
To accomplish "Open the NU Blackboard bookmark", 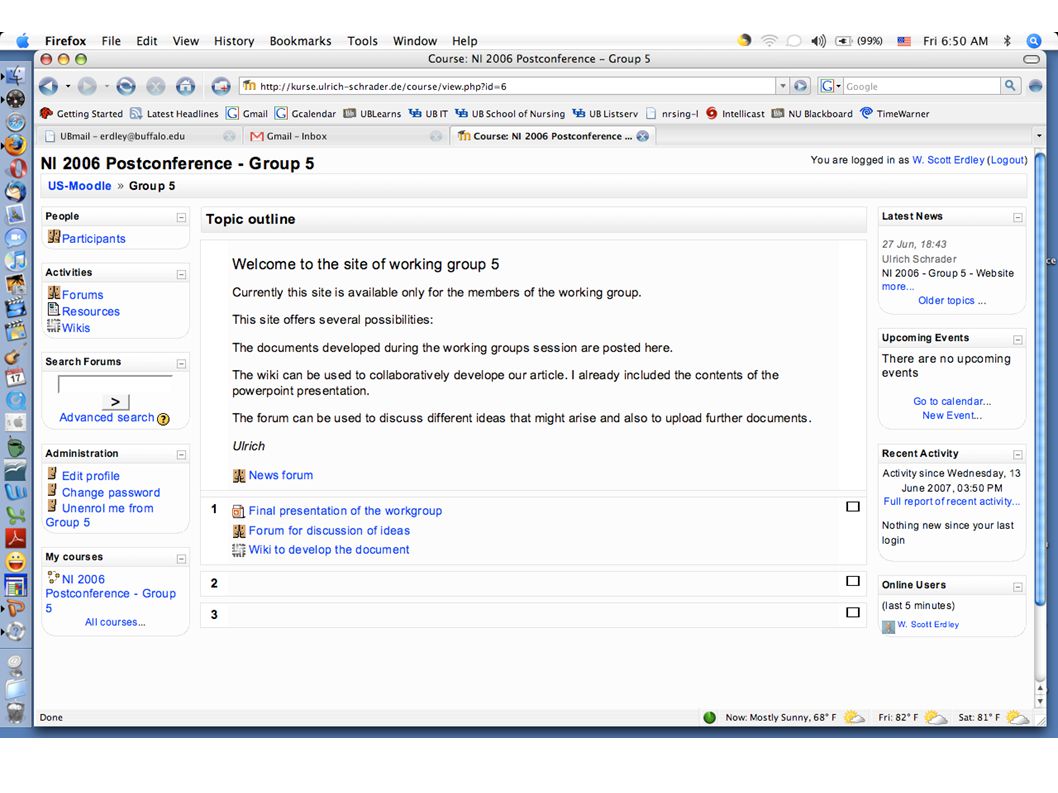I will point(812,113).
